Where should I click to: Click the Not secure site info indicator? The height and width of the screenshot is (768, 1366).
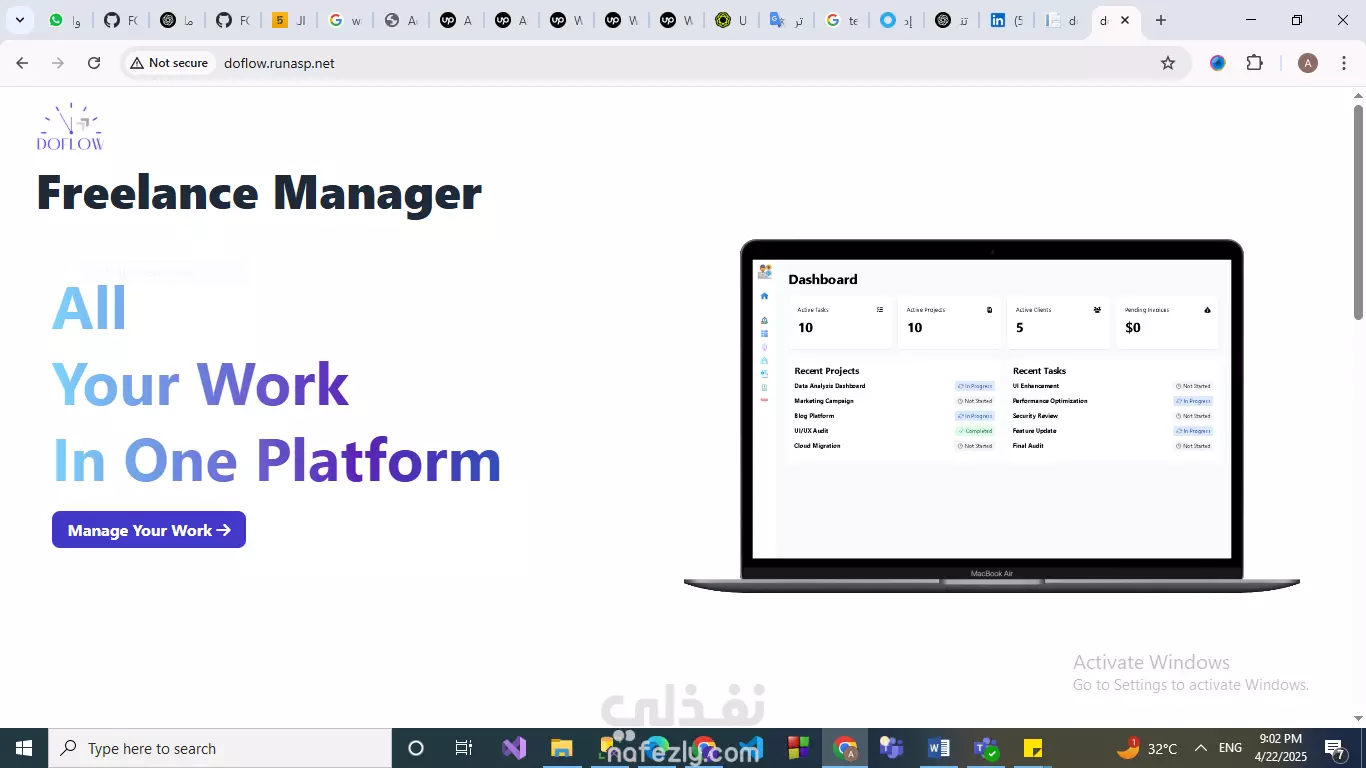point(169,63)
